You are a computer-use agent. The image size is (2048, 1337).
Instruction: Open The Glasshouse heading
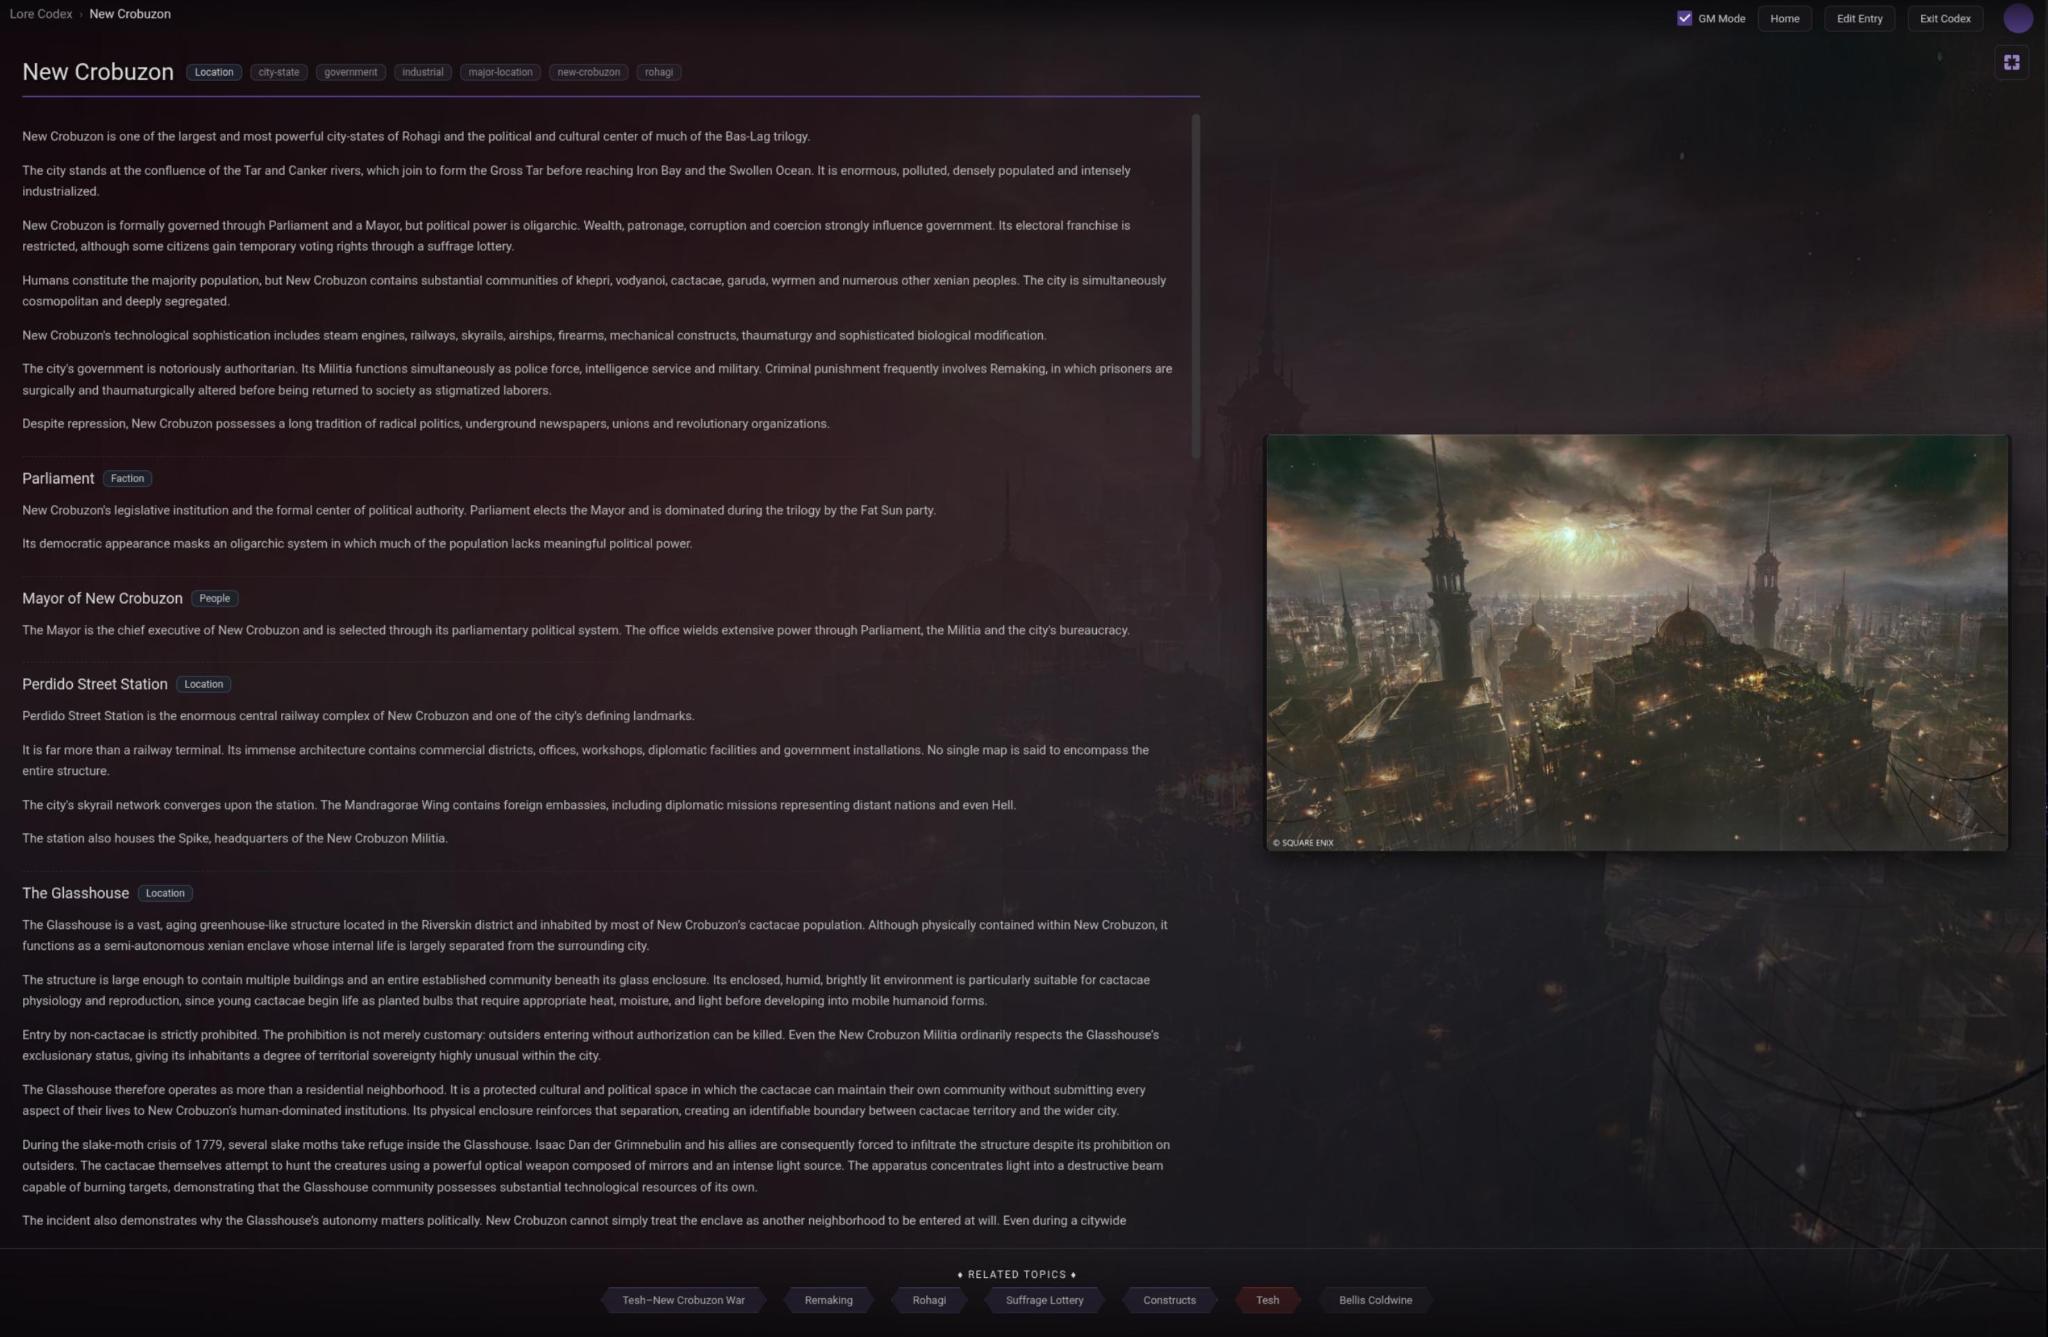pyautogui.click(x=76, y=893)
